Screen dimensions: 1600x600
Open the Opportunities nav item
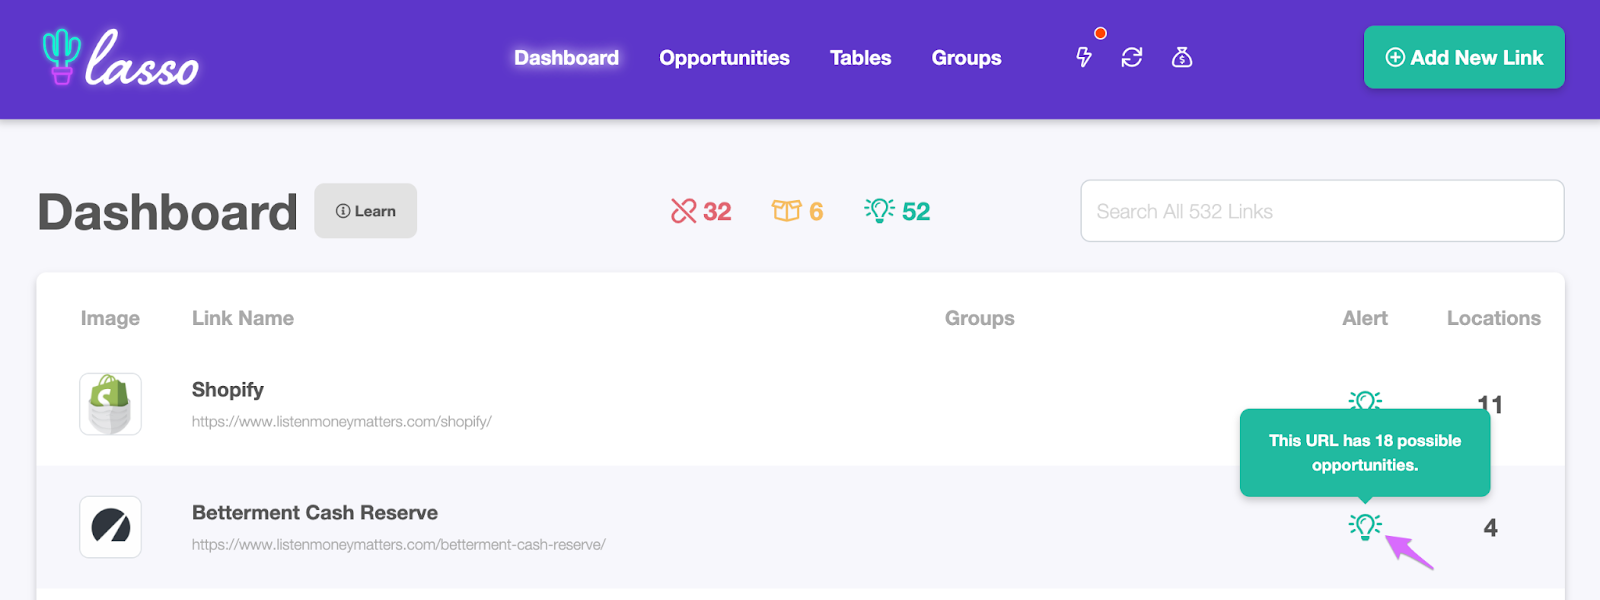pyautogui.click(x=724, y=58)
